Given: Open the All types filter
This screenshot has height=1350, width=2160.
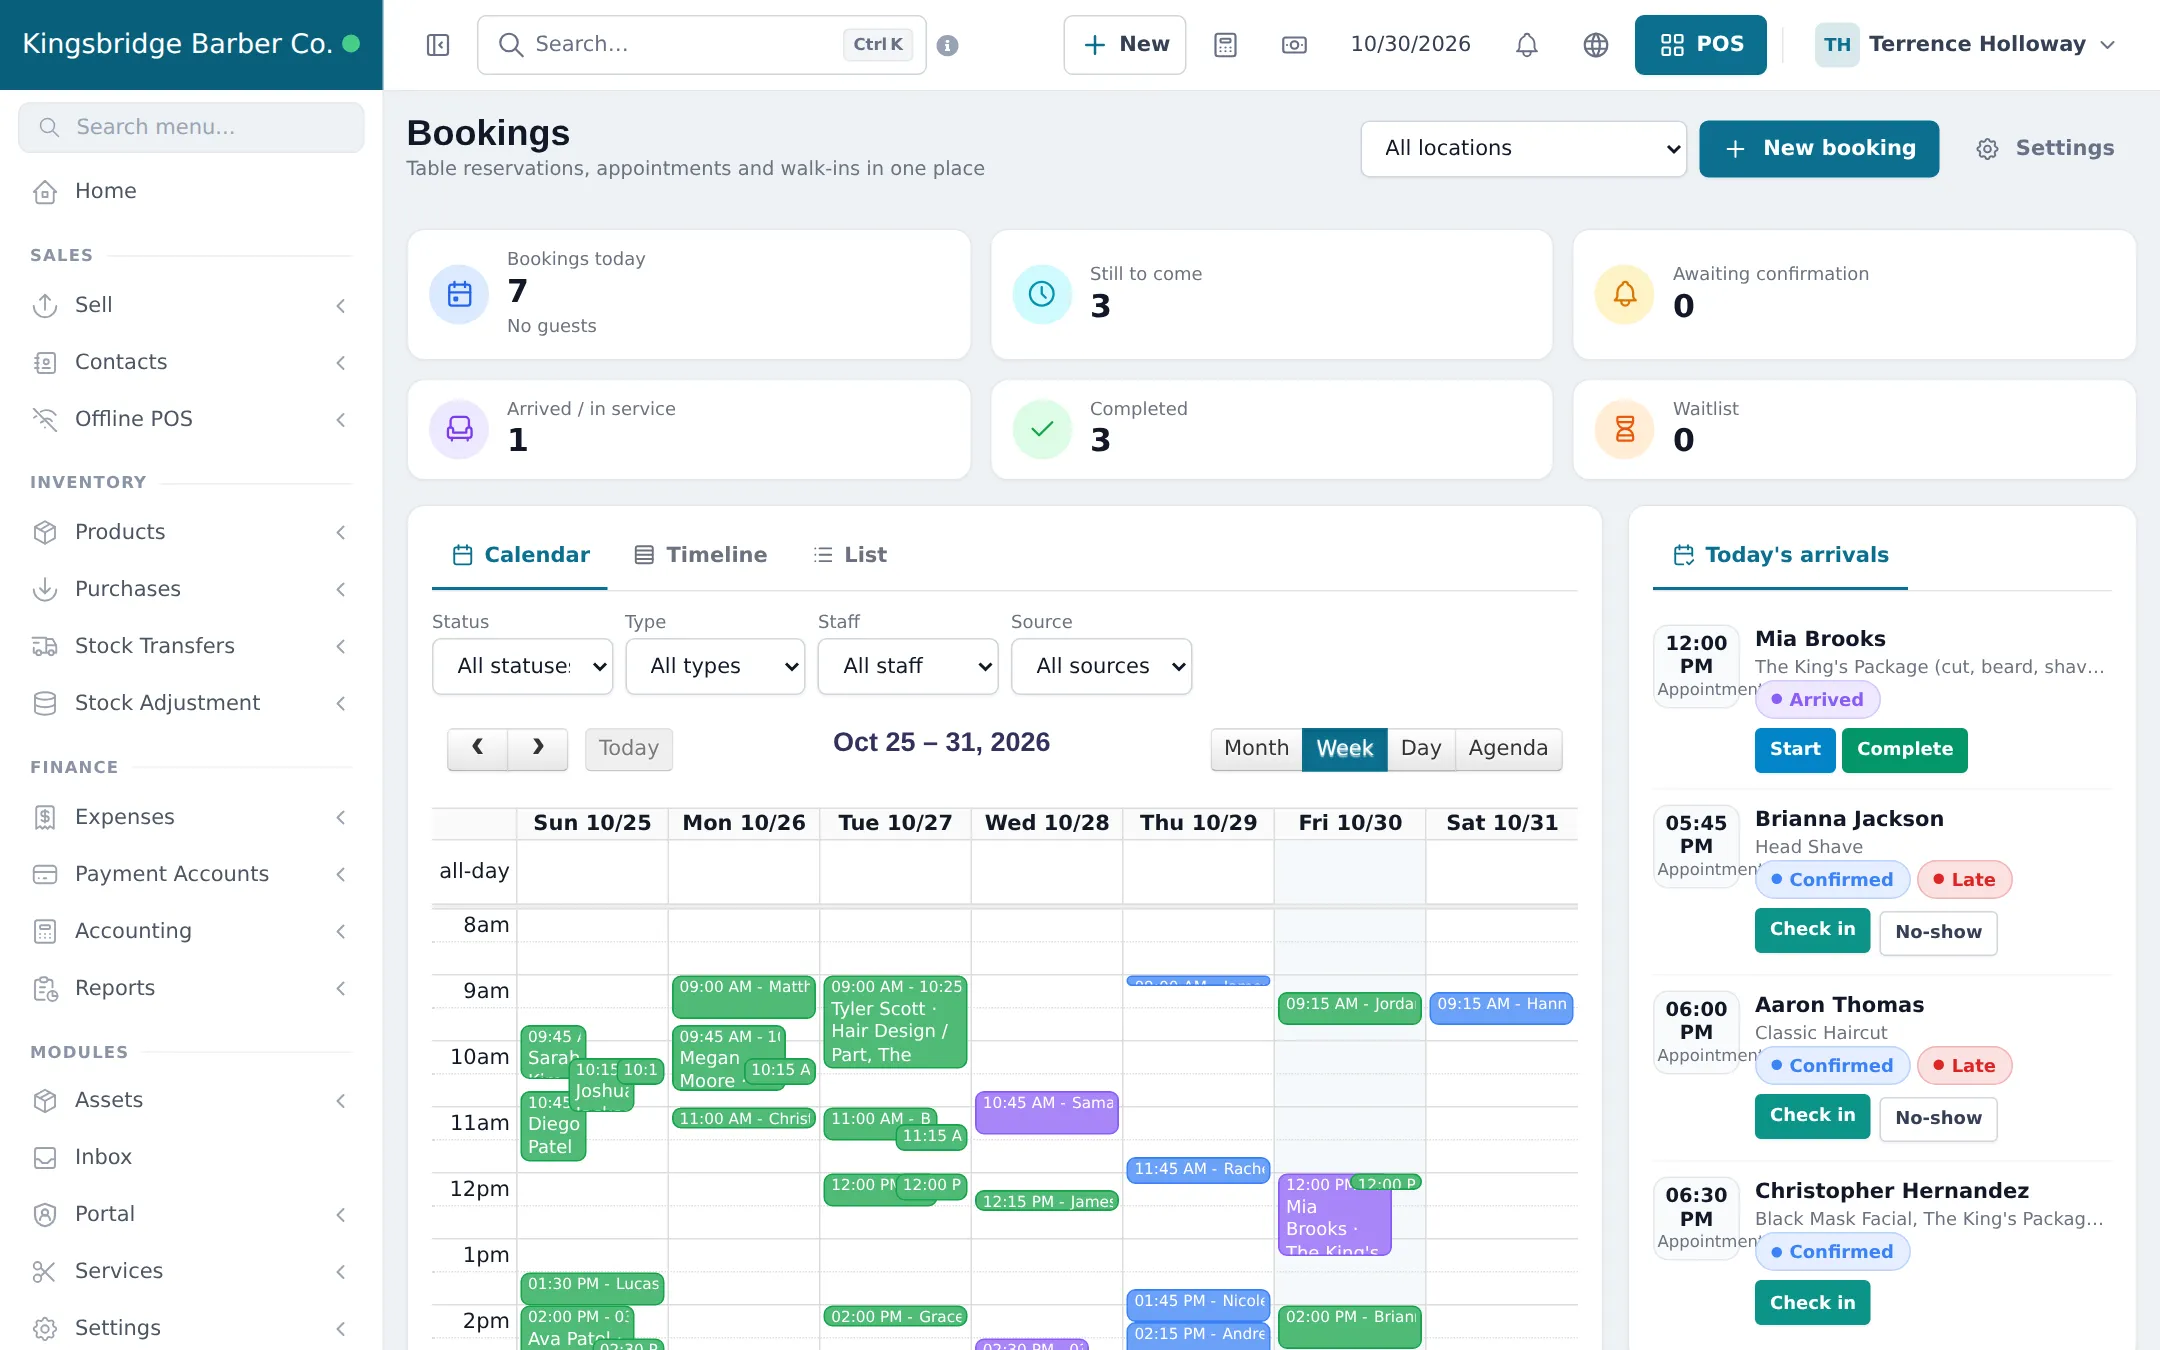Looking at the screenshot, I should click(715, 666).
